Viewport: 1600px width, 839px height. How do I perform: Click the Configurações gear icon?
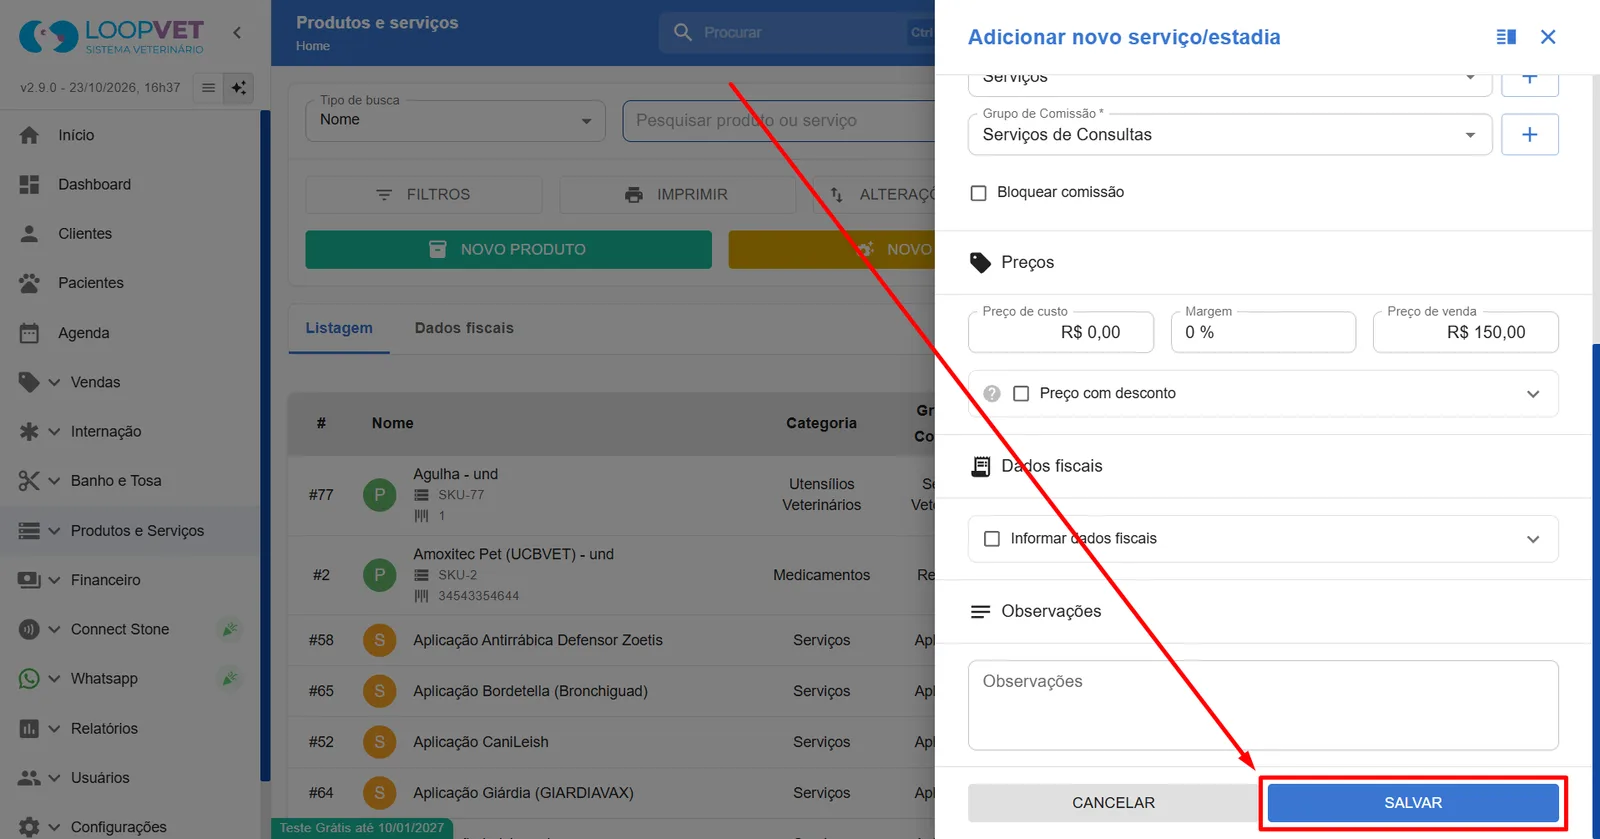point(29,827)
